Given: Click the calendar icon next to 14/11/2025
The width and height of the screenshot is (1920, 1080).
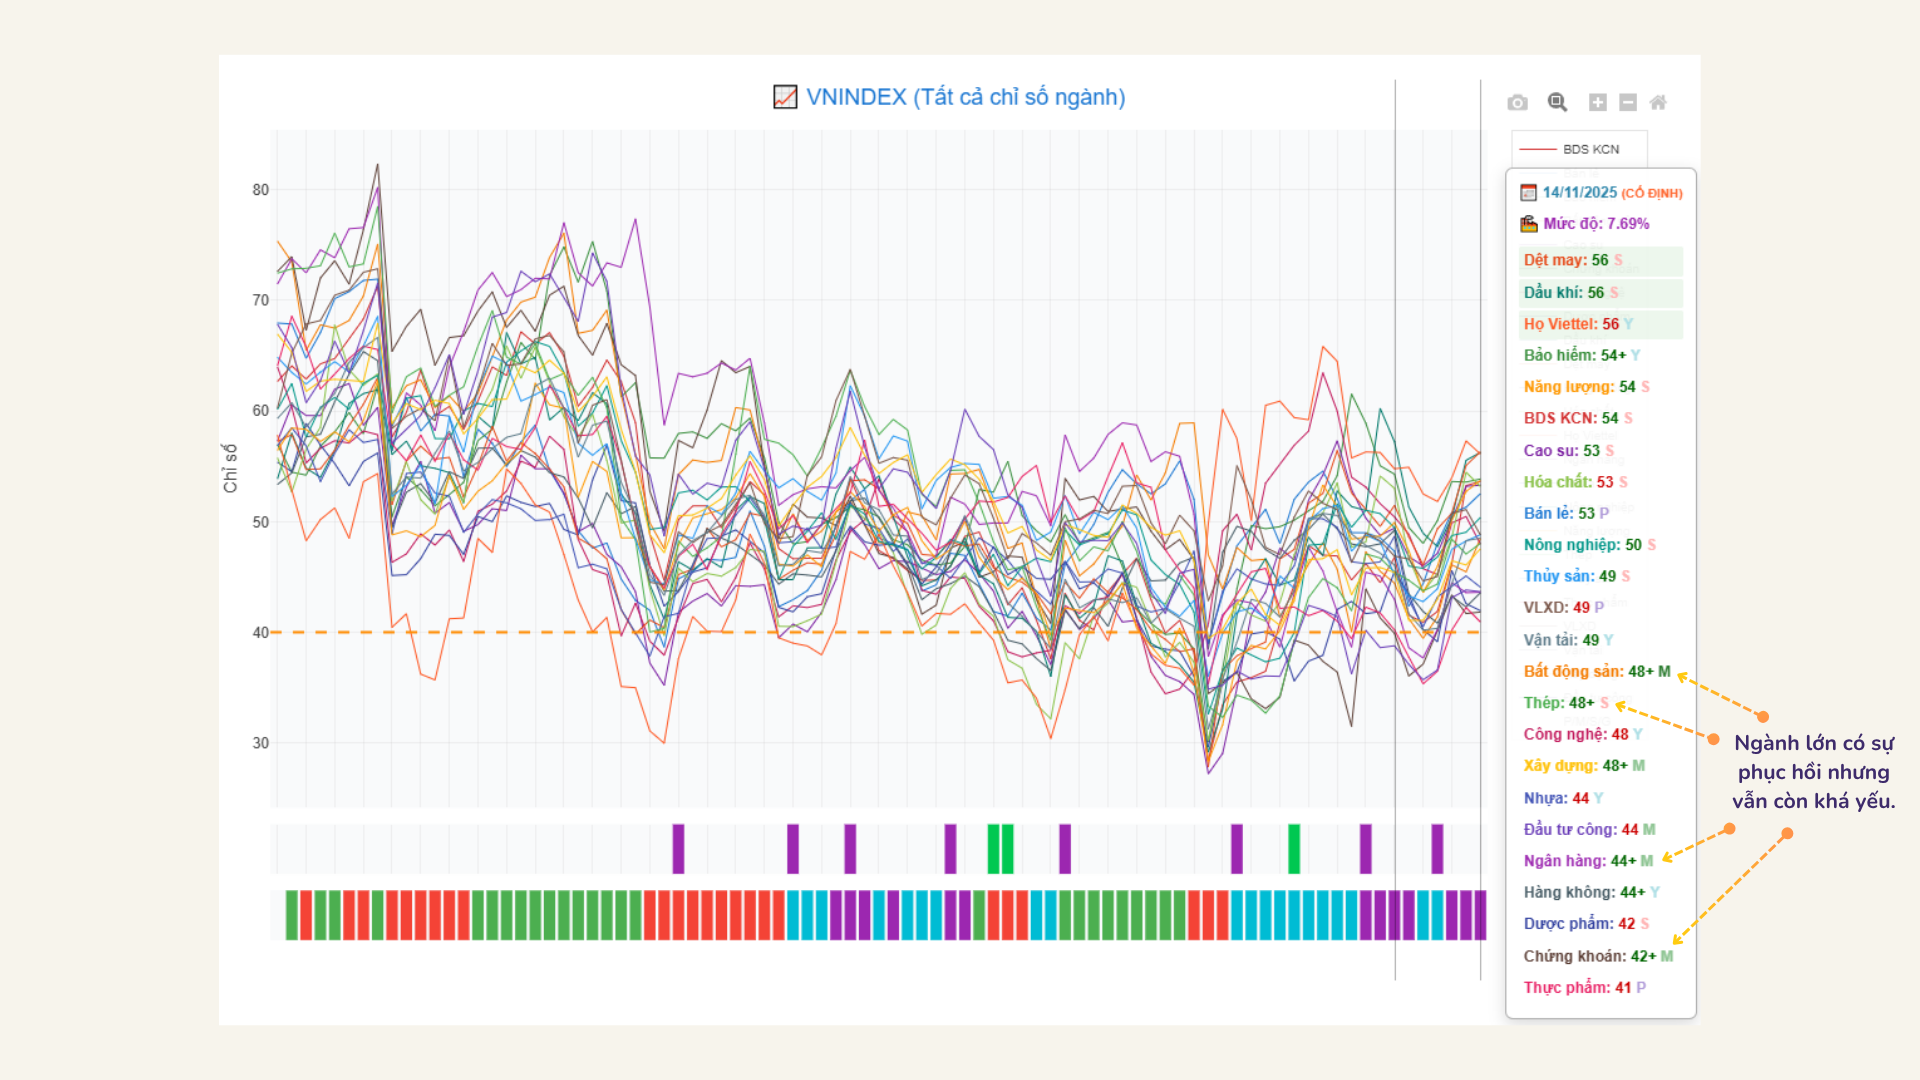Looking at the screenshot, I should [1528, 192].
